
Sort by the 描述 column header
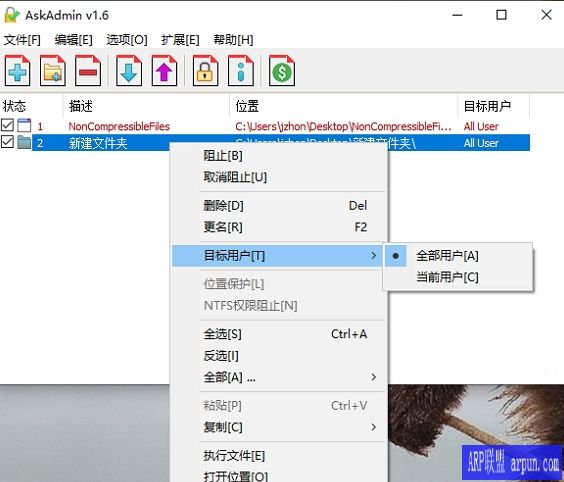(x=146, y=106)
